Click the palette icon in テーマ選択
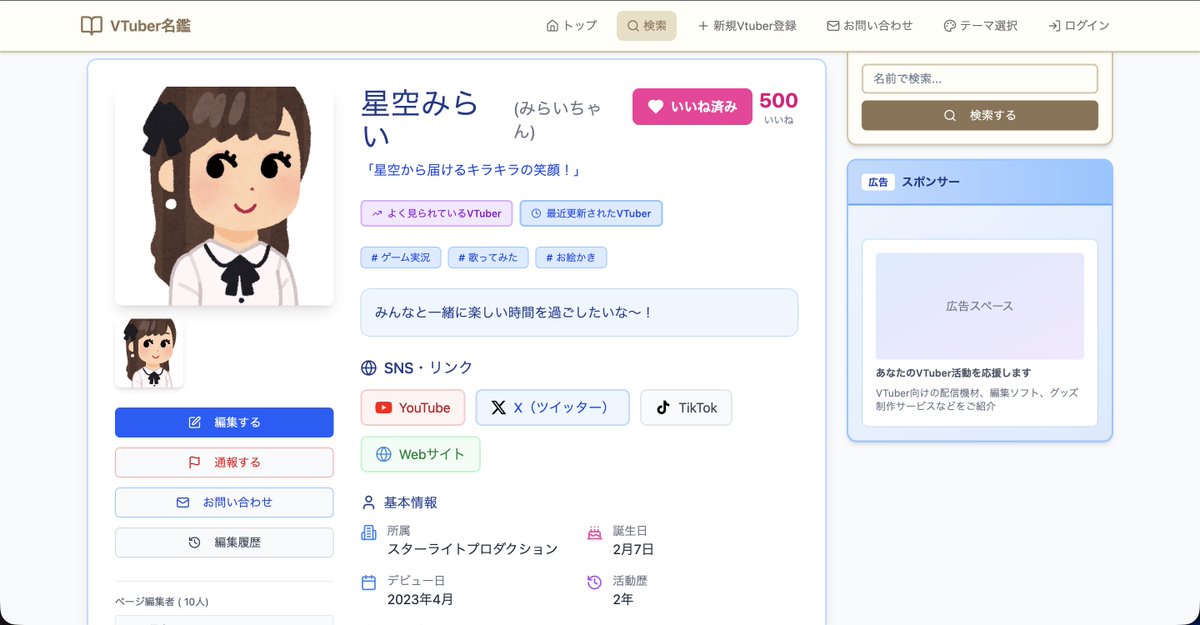Viewport: 1200px width, 625px height. click(x=950, y=26)
